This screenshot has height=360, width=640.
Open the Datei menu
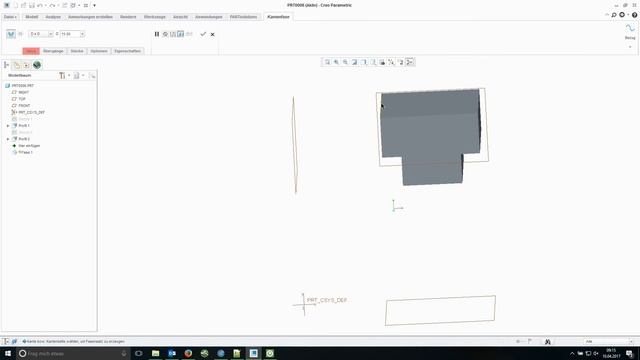coord(10,17)
